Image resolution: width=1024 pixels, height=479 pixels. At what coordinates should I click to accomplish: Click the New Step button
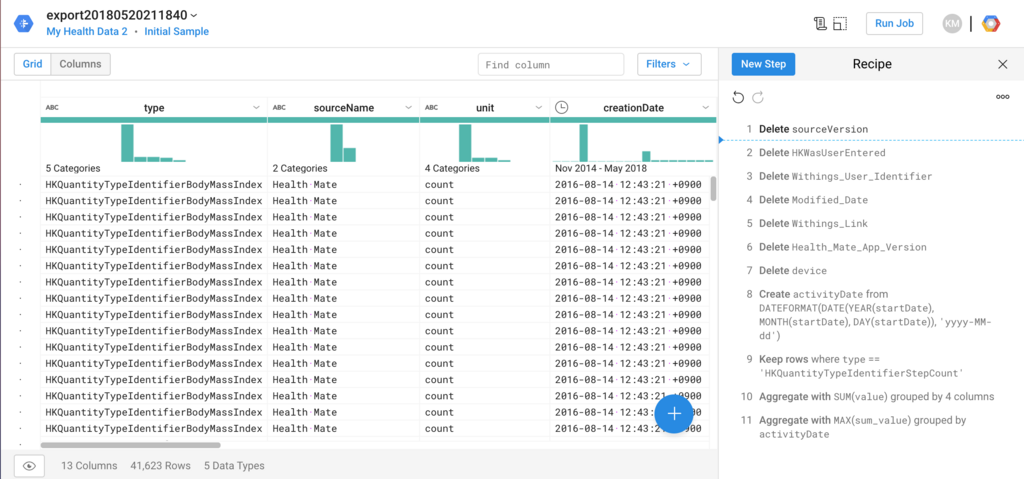point(763,64)
